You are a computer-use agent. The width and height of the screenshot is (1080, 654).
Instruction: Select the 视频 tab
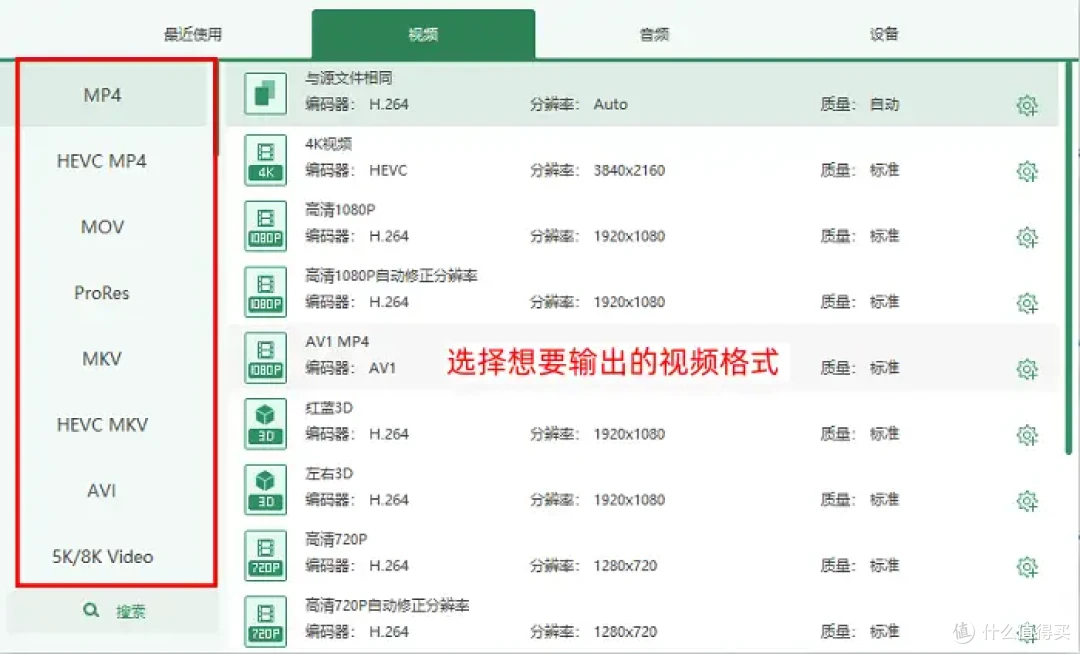423,34
